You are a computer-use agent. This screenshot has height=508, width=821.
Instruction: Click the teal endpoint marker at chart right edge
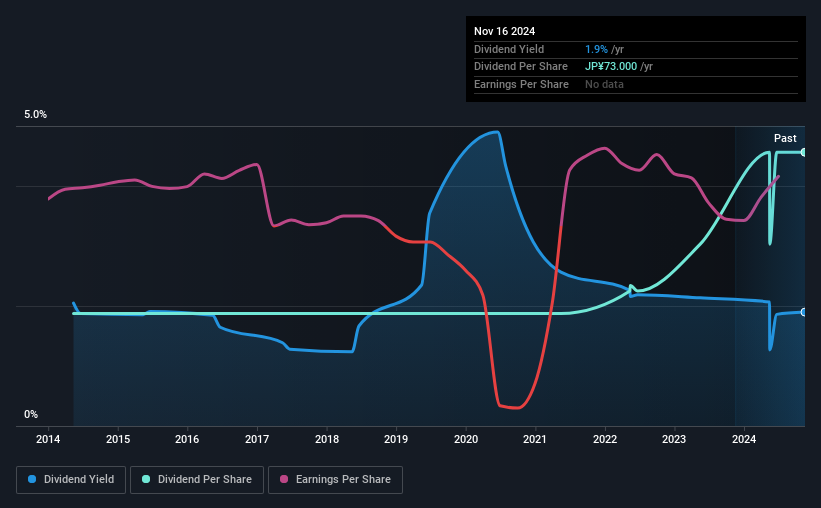pyautogui.click(x=803, y=152)
